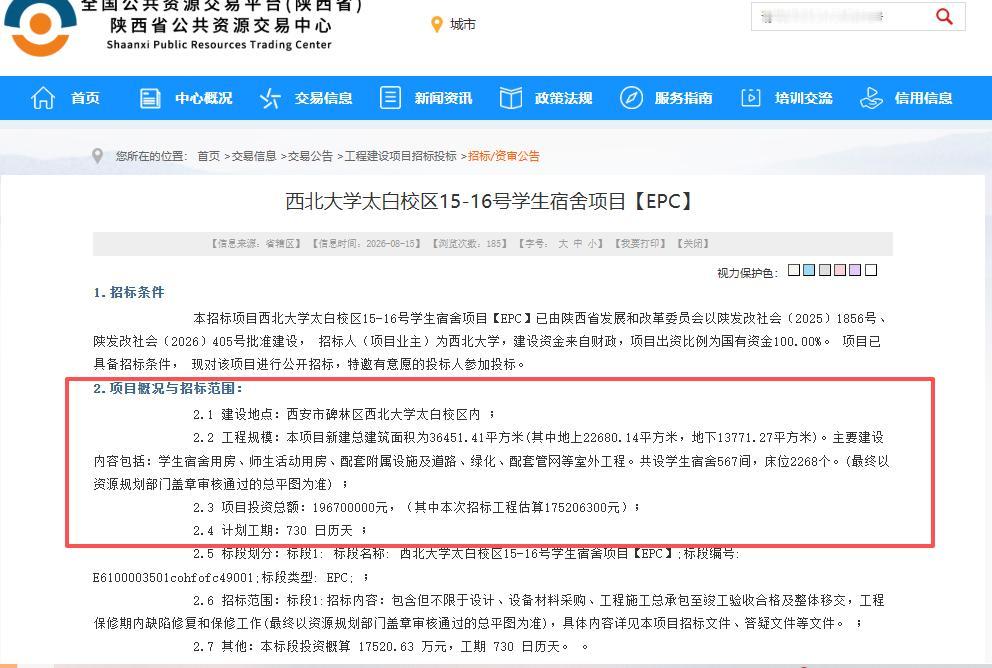This screenshot has width=992, height=668.
Task: Click the 信息时间 2026-08-15 text
Action: tap(366, 244)
